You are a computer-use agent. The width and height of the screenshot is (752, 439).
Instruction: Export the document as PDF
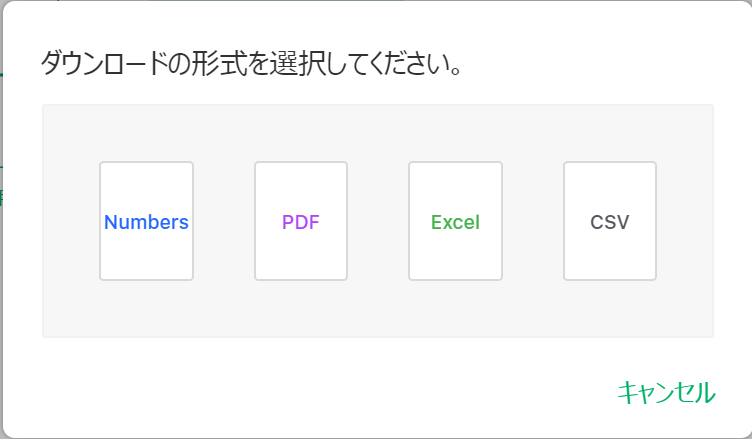point(301,221)
